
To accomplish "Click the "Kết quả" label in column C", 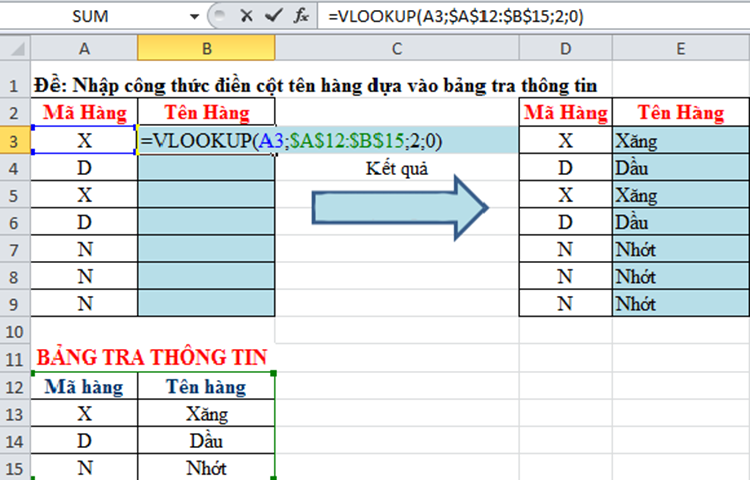I will (397, 168).
